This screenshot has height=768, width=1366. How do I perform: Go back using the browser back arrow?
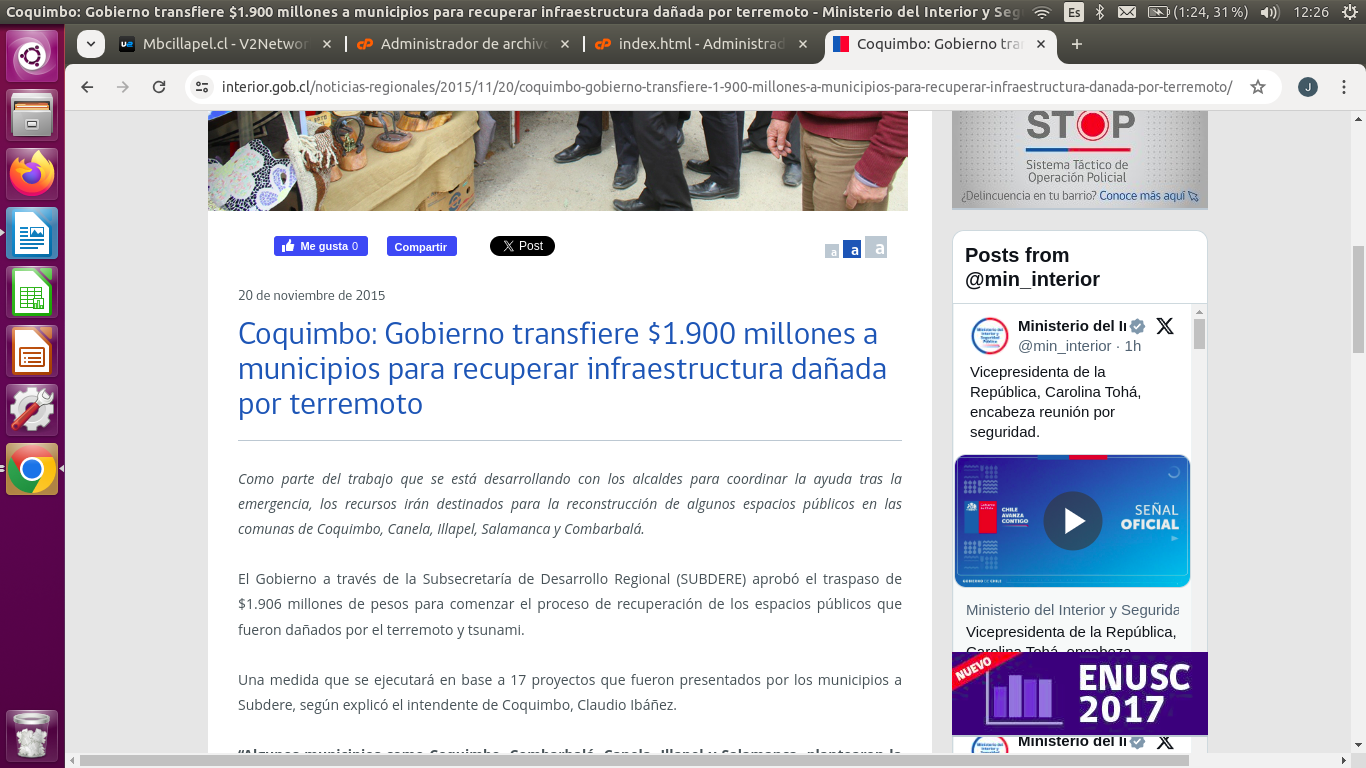point(87,87)
